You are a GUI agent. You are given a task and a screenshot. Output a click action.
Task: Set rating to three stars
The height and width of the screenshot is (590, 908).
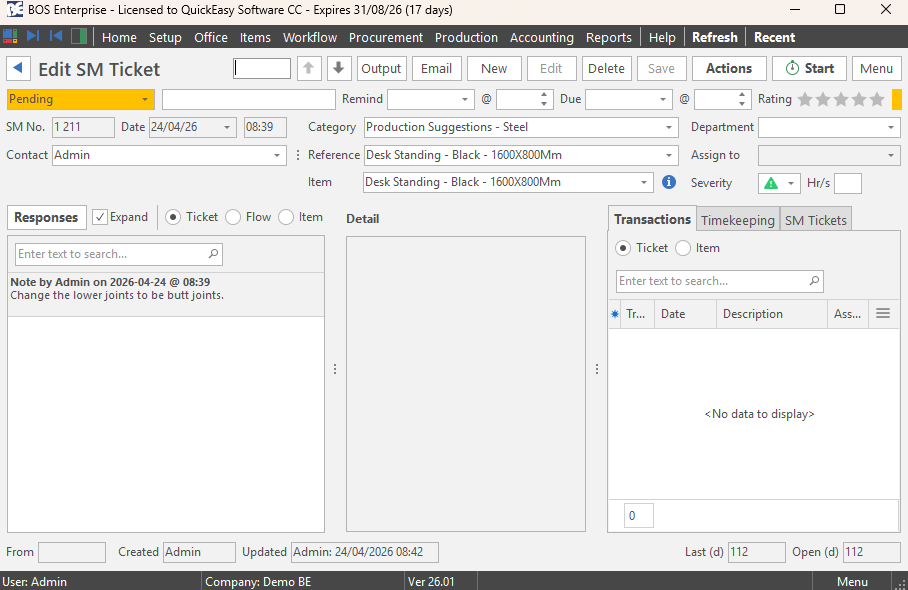click(841, 100)
